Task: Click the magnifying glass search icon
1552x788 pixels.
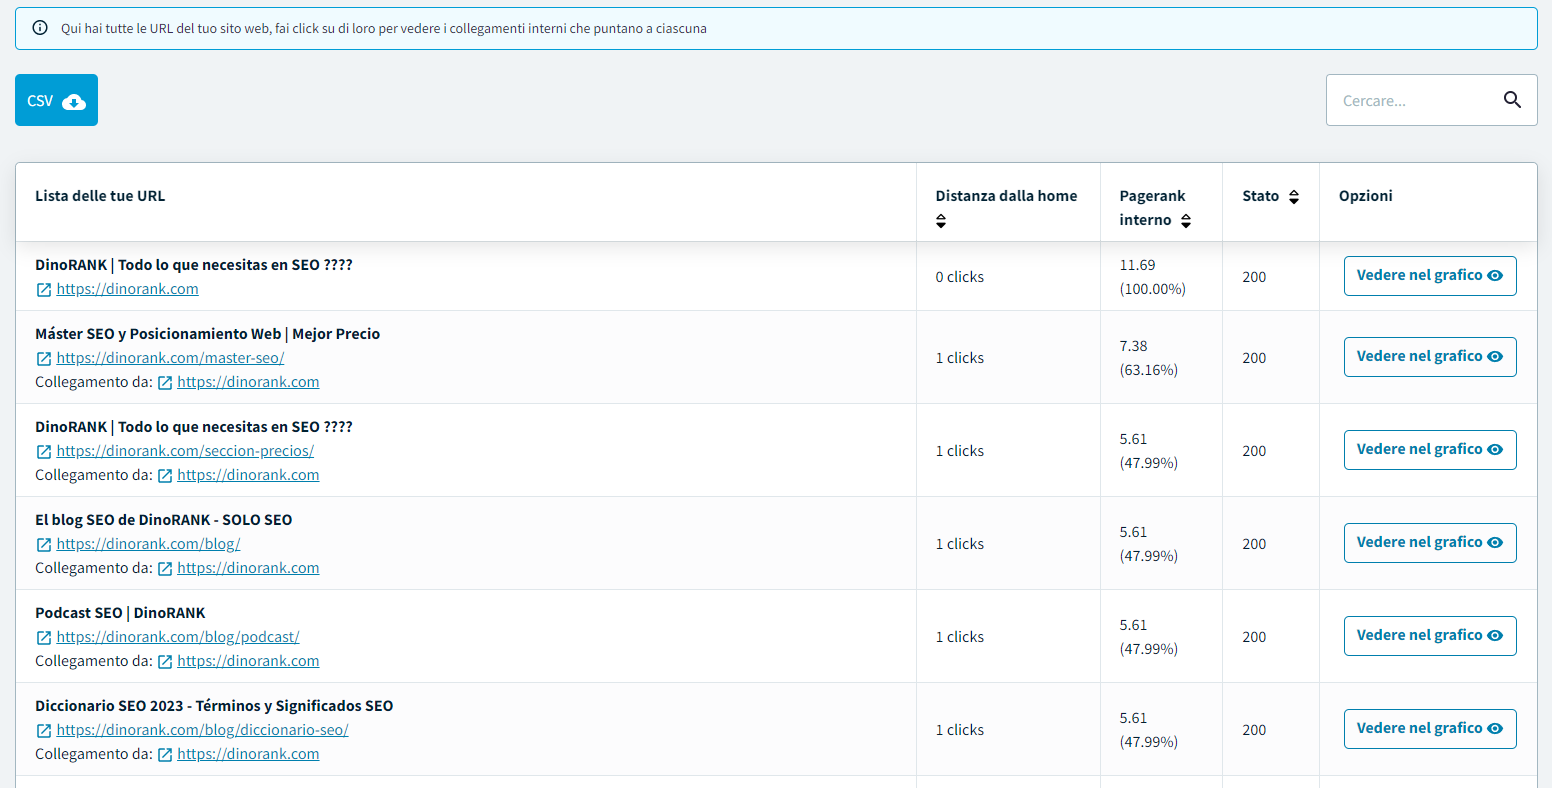Action: (x=1511, y=100)
